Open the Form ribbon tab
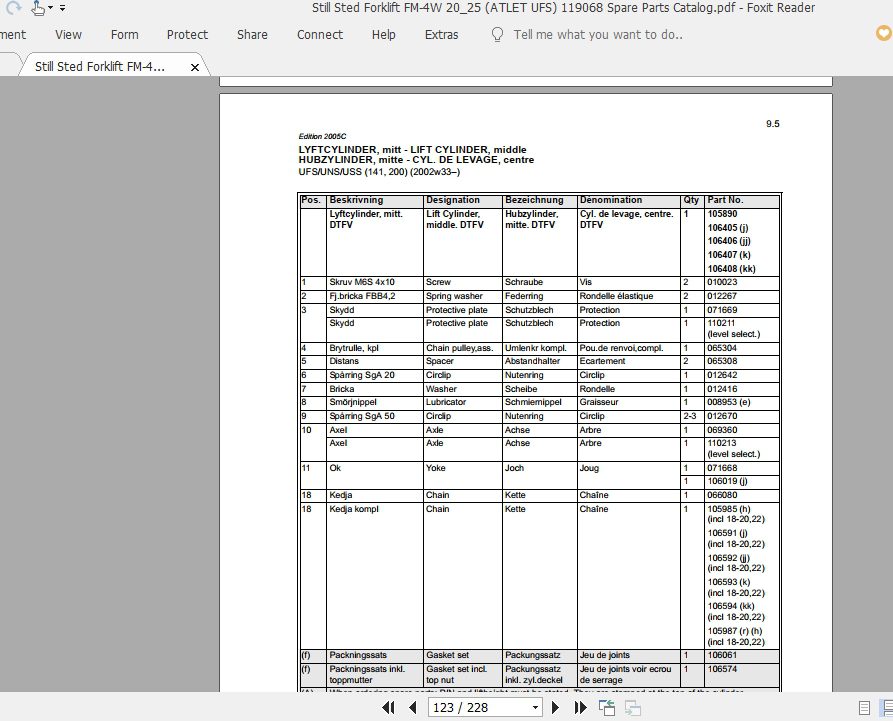This screenshot has height=721, width=893. click(125, 35)
